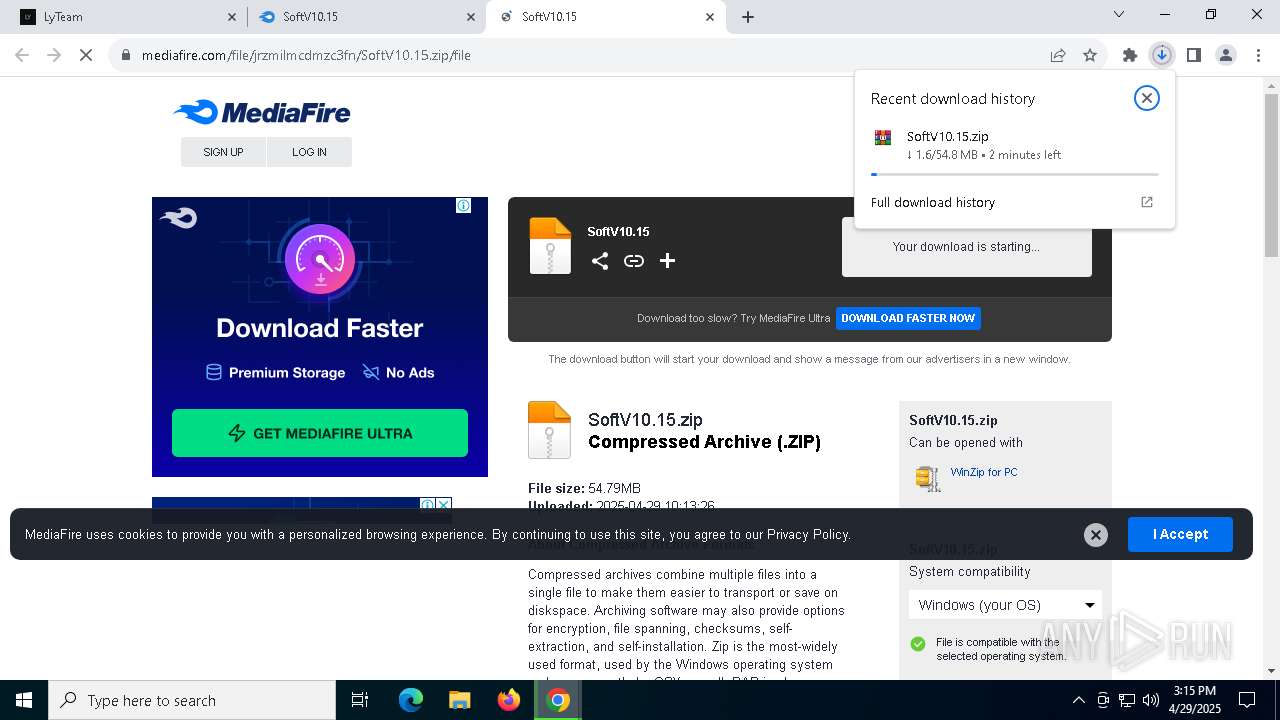
Task: Click the LOG IN button
Action: point(309,152)
